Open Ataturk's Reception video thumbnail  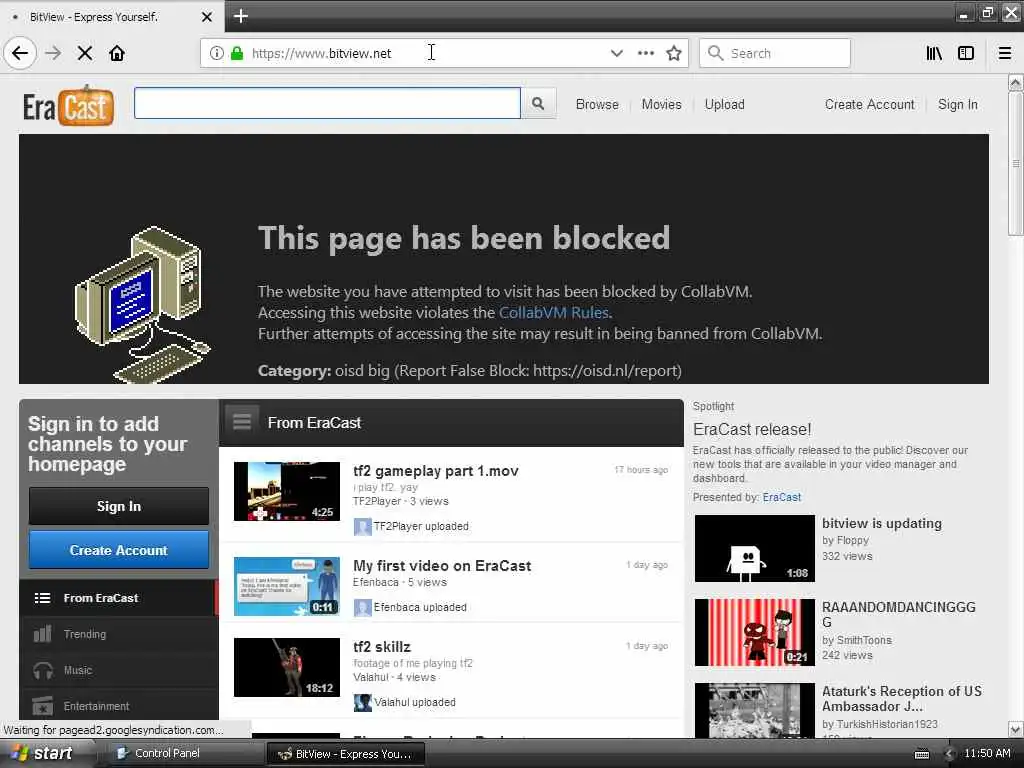pyautogui.click(x=754, y=711)
